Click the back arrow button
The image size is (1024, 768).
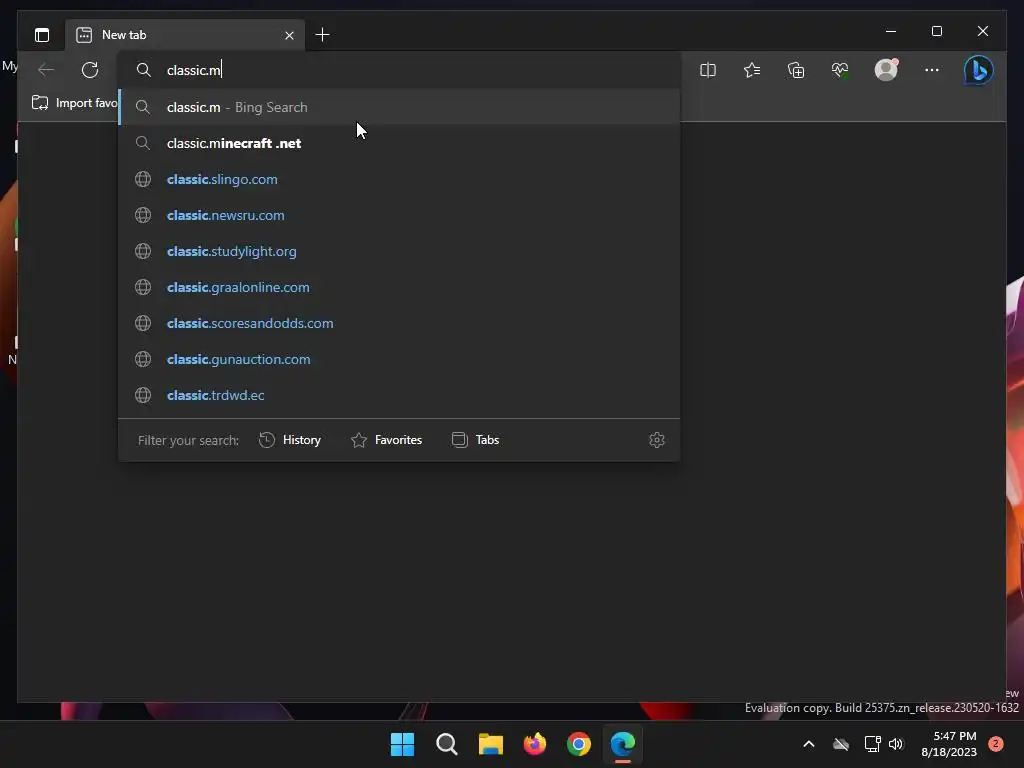(46, 70)
